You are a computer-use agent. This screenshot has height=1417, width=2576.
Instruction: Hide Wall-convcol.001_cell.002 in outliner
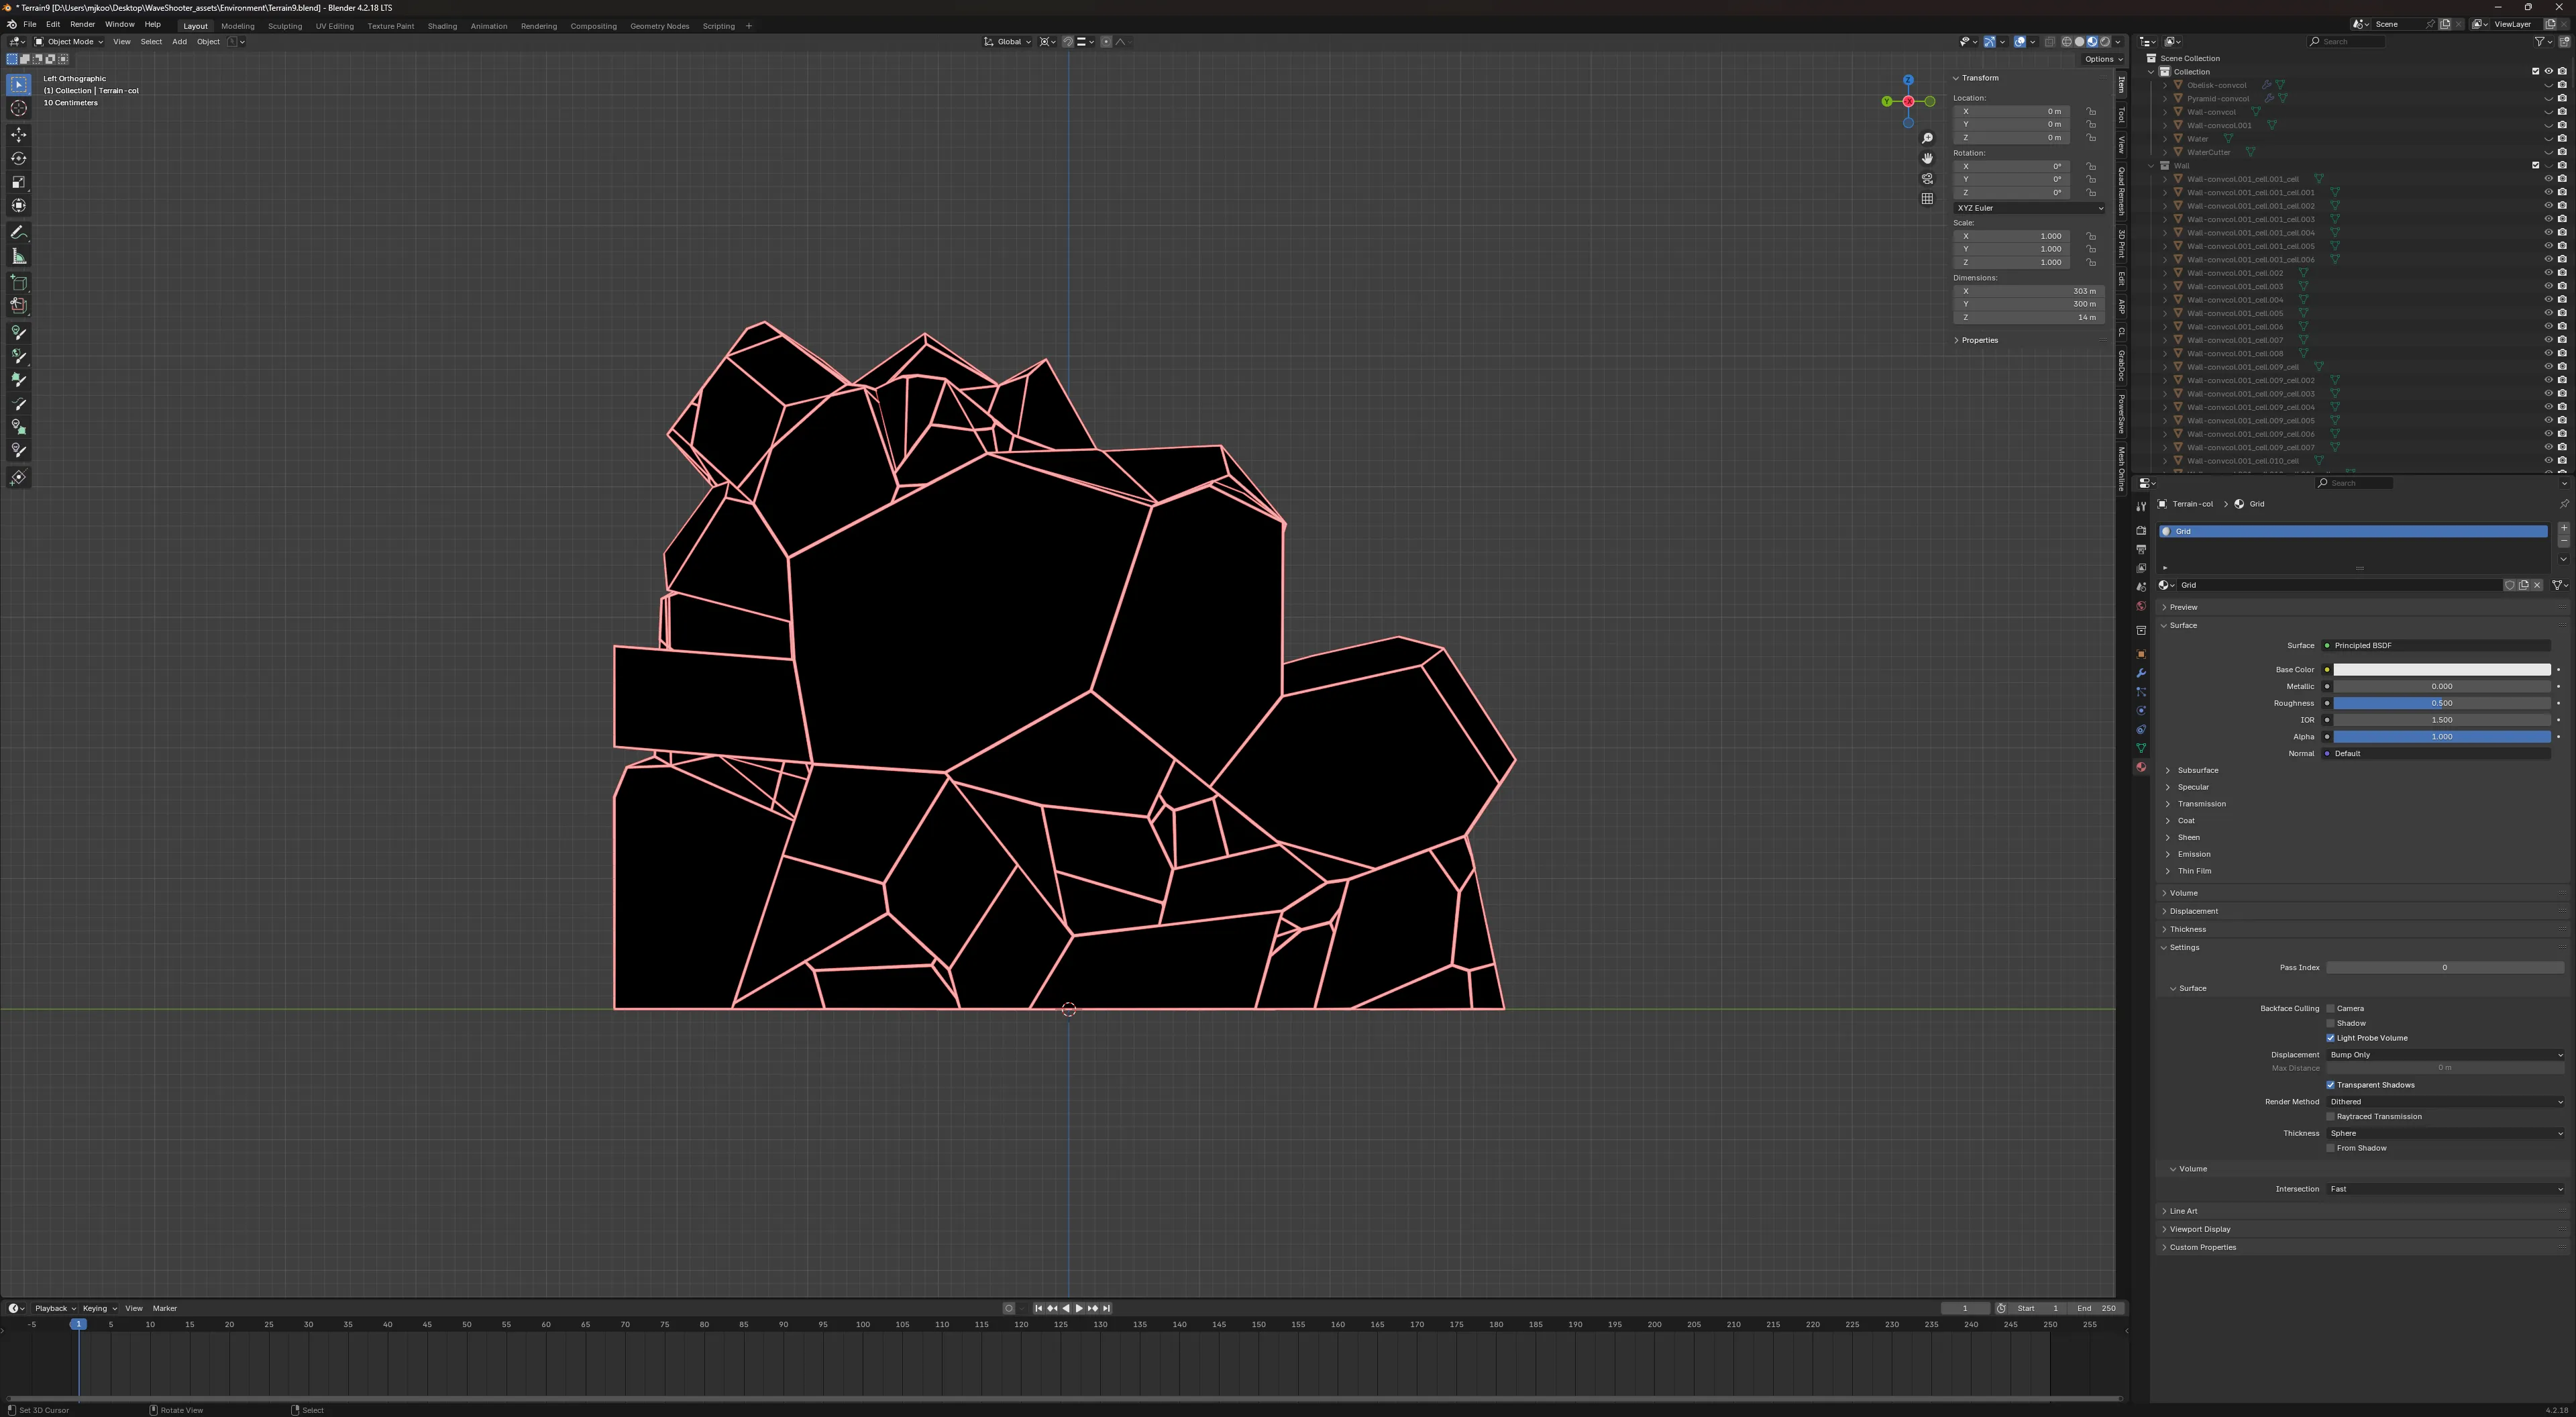click(2548, 273)
